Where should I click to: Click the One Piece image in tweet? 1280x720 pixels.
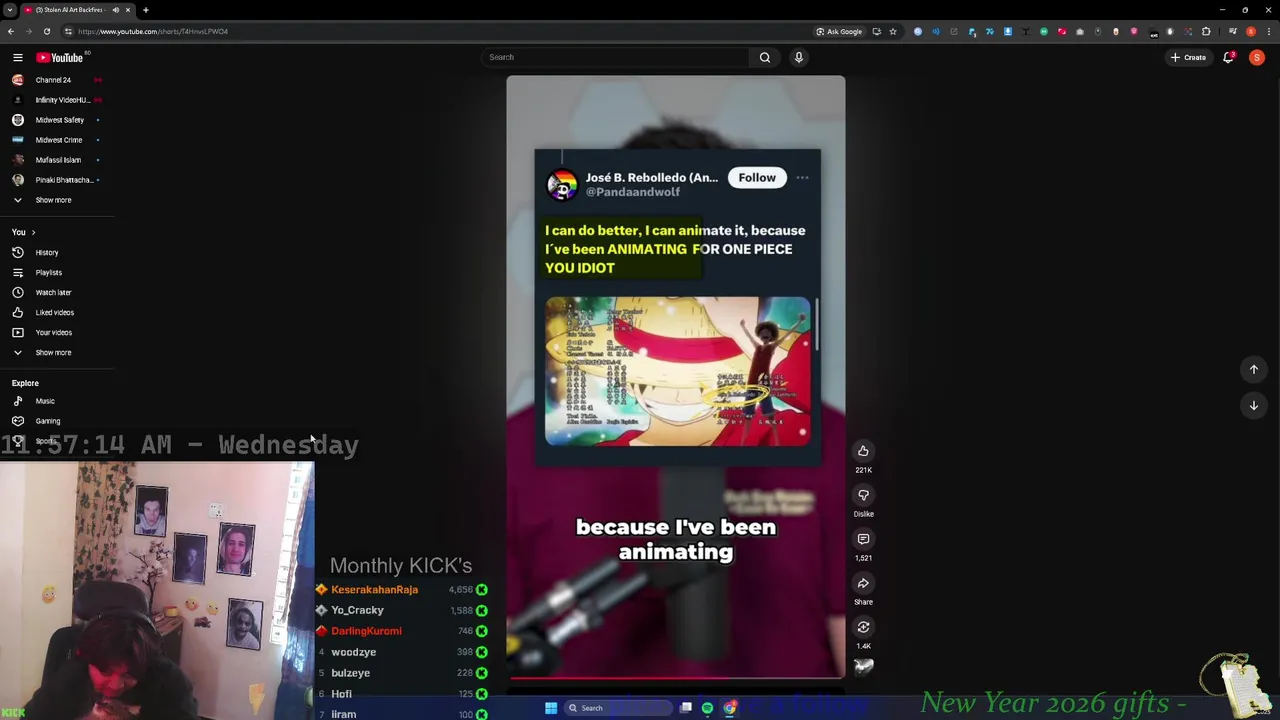678,371
